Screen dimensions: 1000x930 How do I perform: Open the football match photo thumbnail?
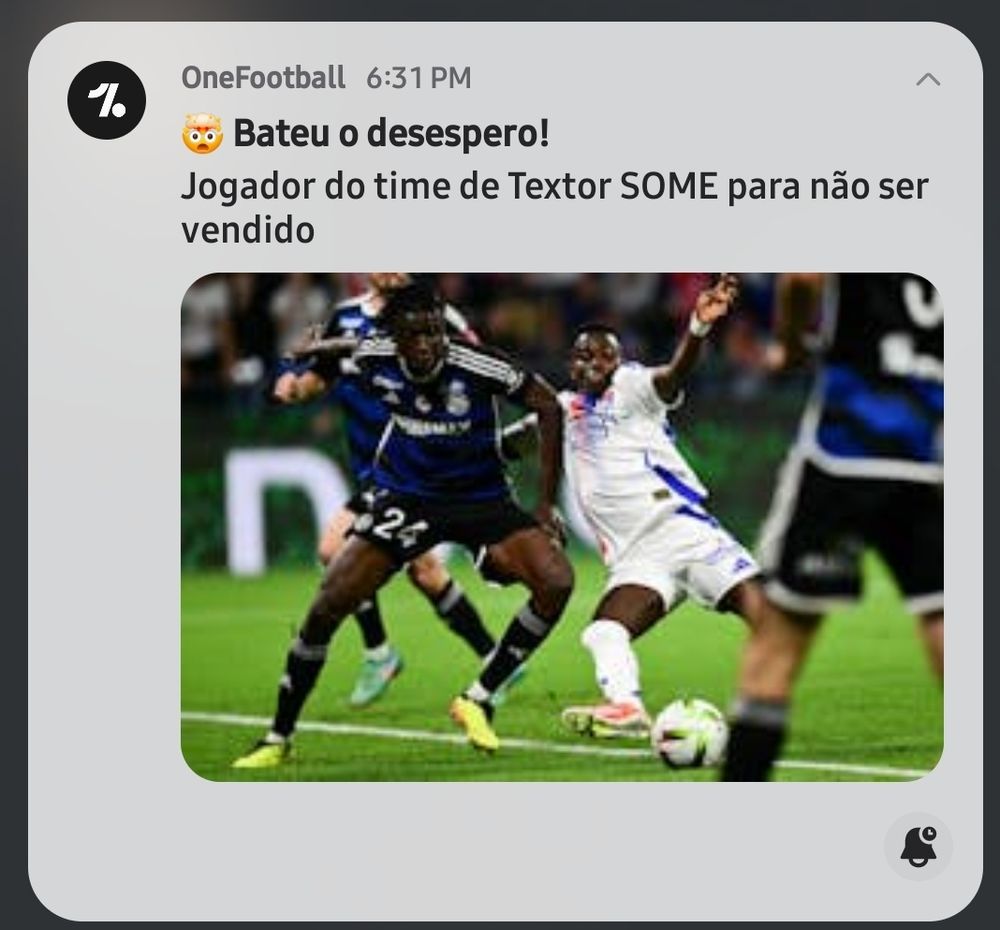point(562,527)
